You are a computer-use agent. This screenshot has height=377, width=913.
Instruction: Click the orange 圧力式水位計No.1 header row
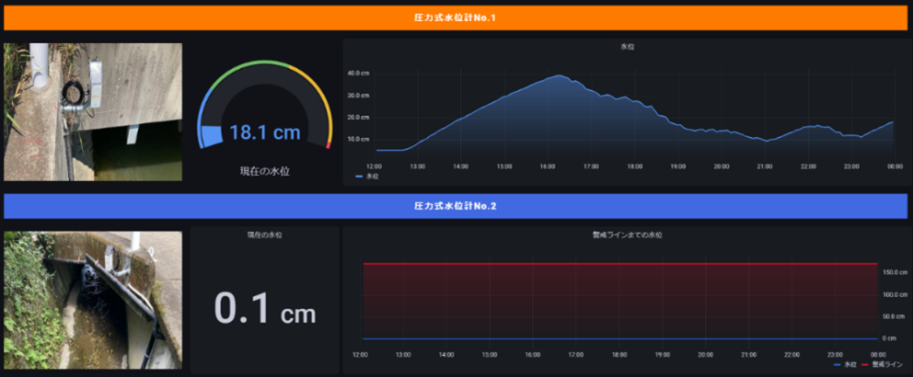[x=455, y=18]
